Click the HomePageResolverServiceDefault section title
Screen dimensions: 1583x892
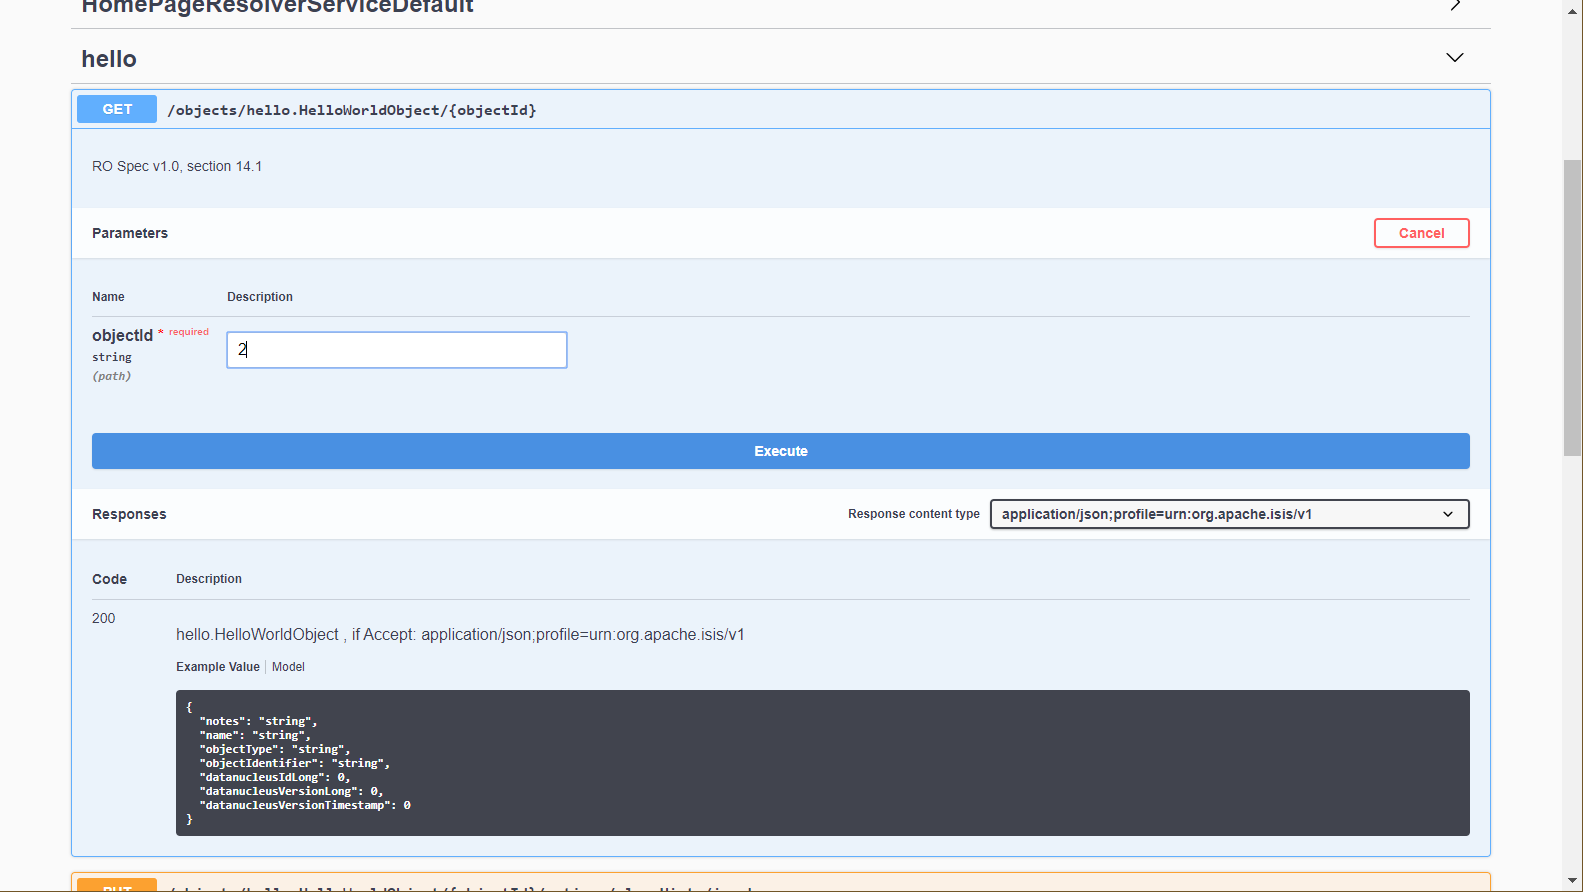pyautogui.click(x=277, y=7)
